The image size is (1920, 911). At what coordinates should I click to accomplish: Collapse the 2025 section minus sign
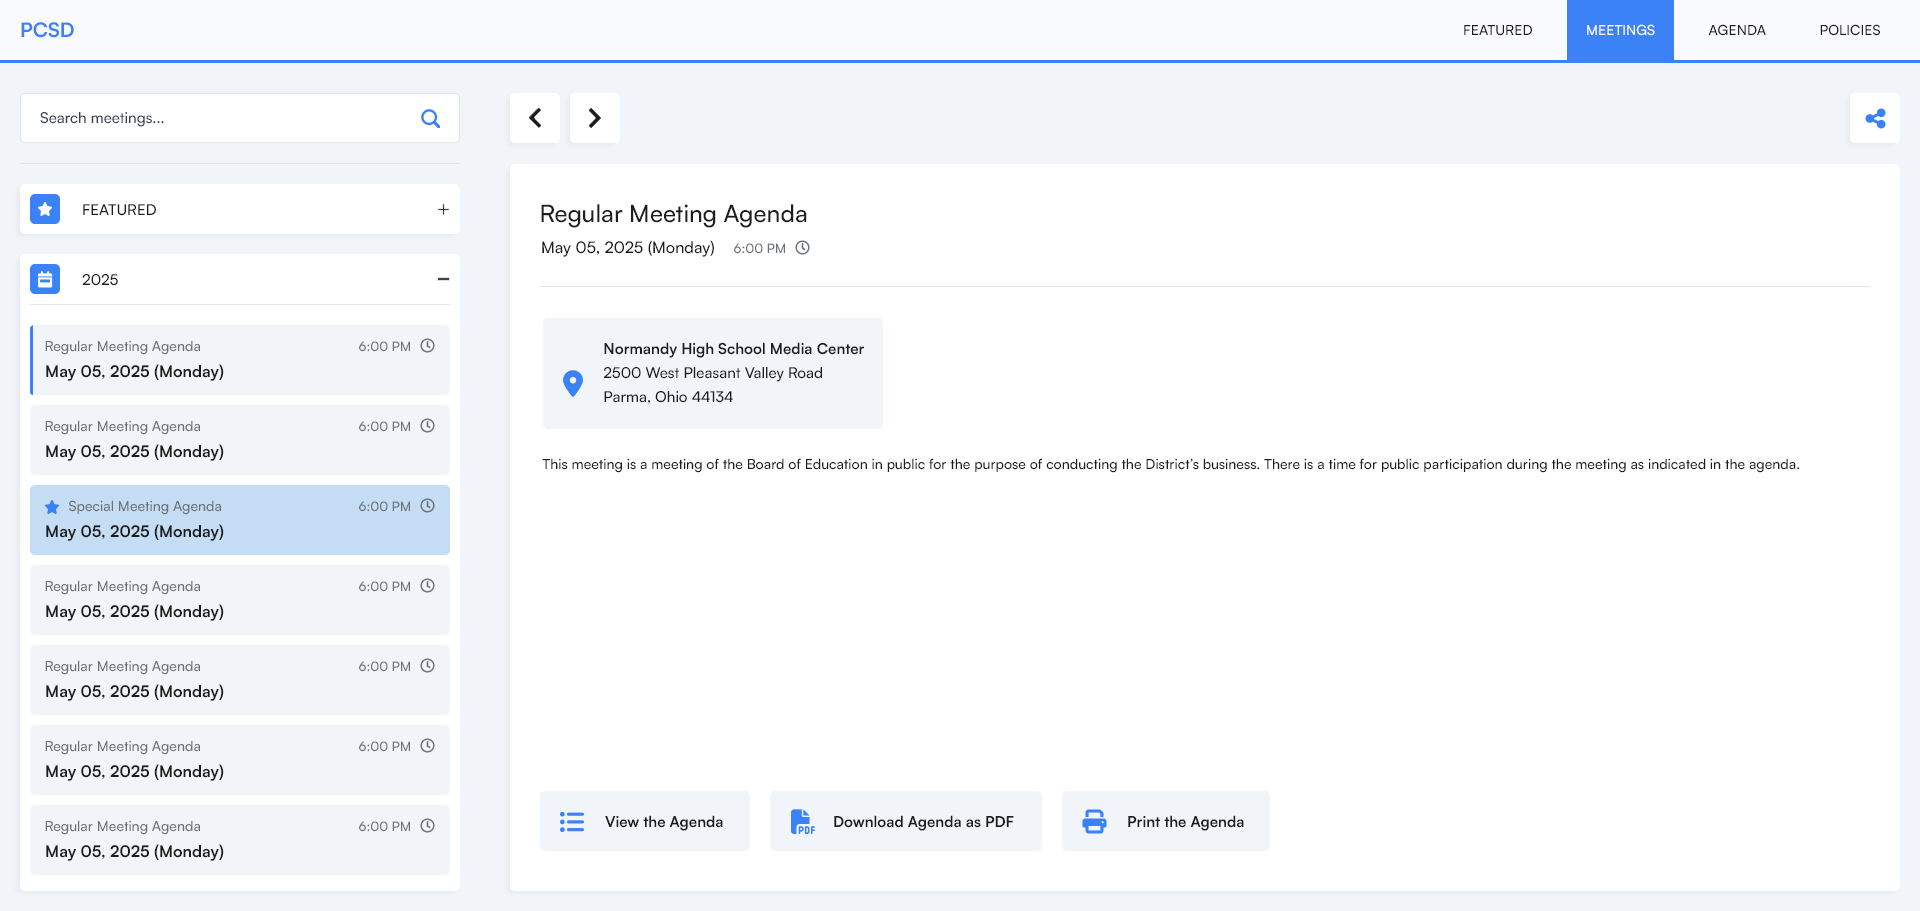coord(443,279)
